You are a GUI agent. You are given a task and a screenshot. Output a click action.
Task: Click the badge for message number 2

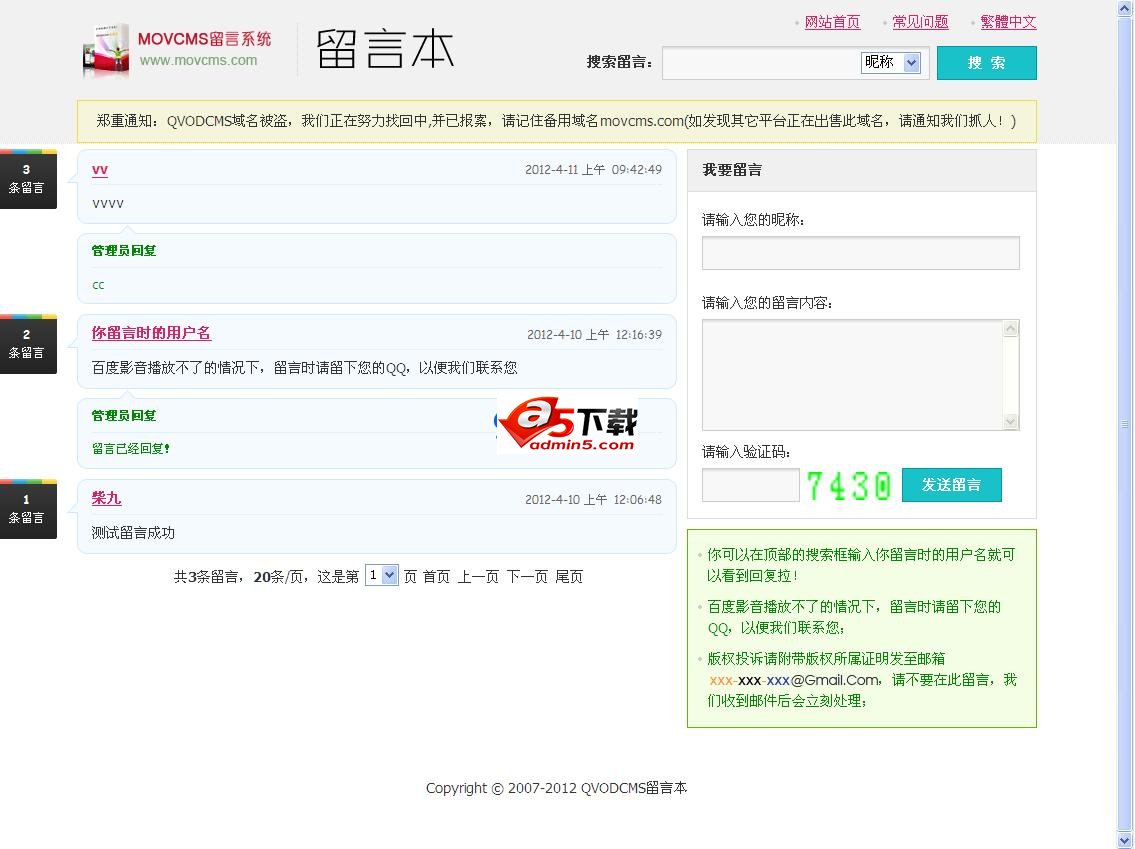click(x=27, y=344)
